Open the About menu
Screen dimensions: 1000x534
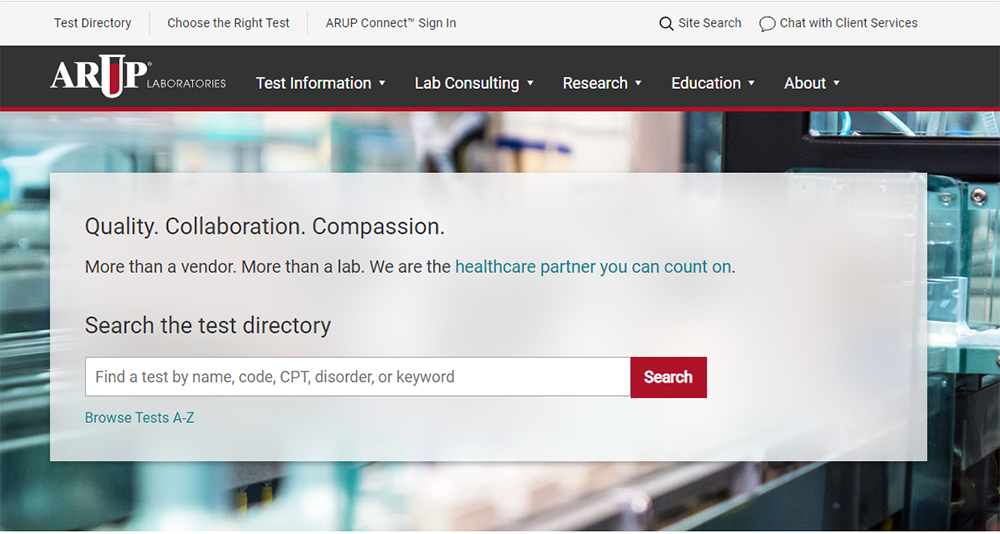(x=805, y=83)
